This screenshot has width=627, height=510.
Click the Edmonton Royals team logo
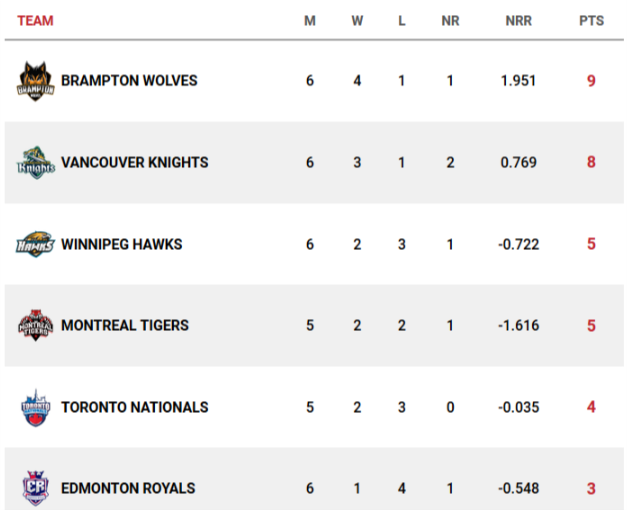coord(35,488)
